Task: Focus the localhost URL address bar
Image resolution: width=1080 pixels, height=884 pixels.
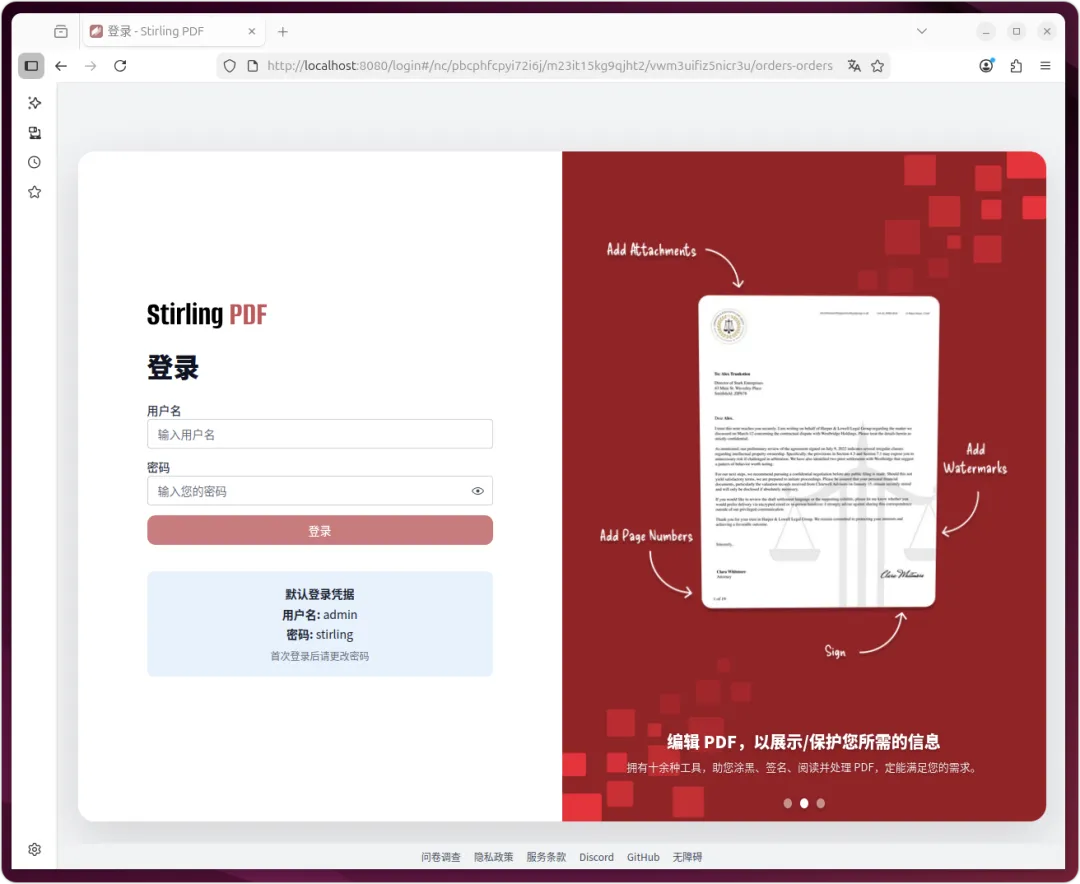Action: [x=549, y=66]
